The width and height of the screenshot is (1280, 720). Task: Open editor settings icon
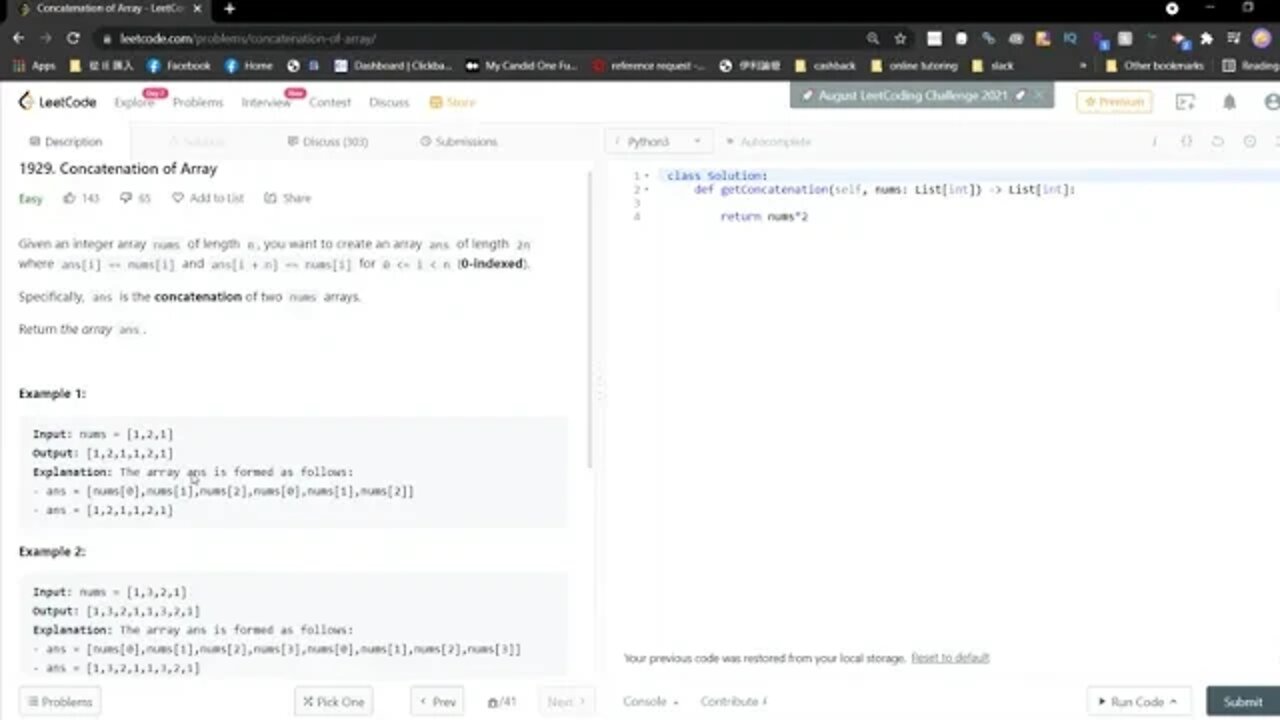1249,142
